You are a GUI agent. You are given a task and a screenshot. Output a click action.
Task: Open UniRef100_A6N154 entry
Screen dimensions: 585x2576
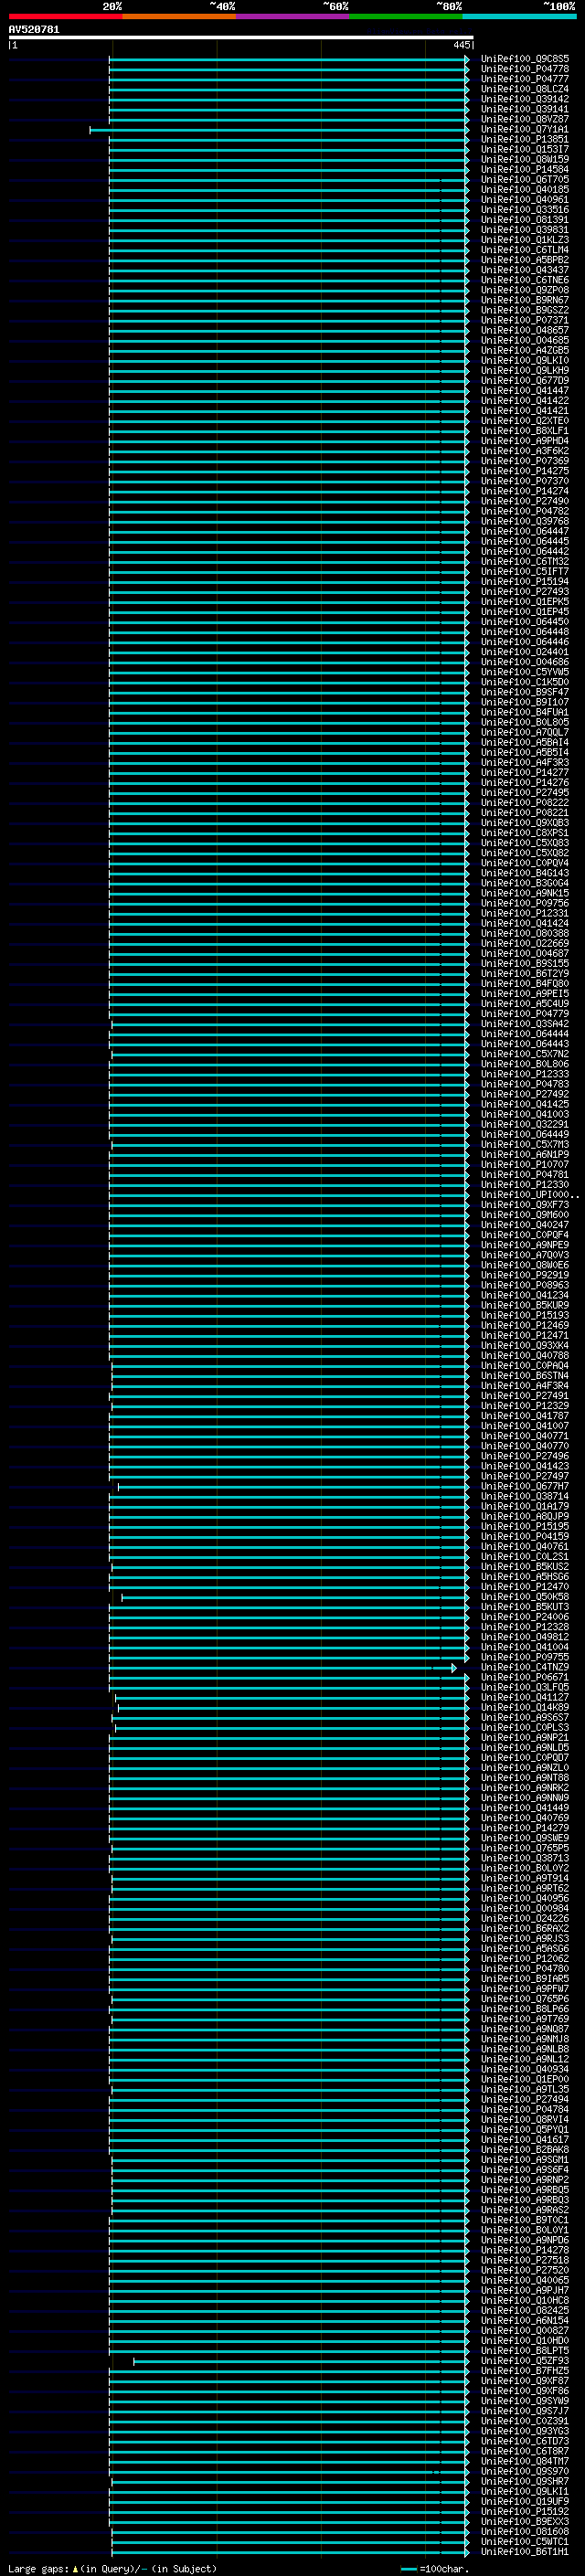click(x=525, y=2320)
